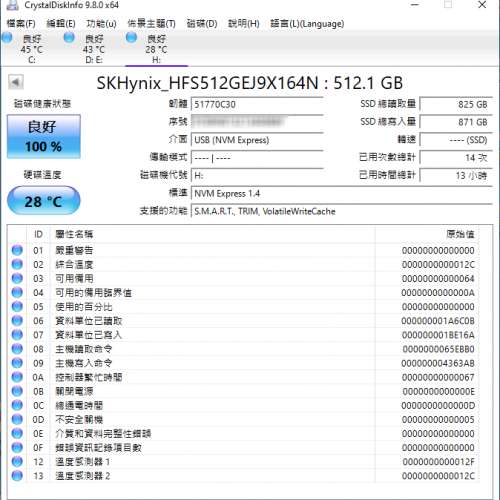500x500 pixels.
Task: Click the status orb for attribute 09
Action: click(x=17, y=363)
